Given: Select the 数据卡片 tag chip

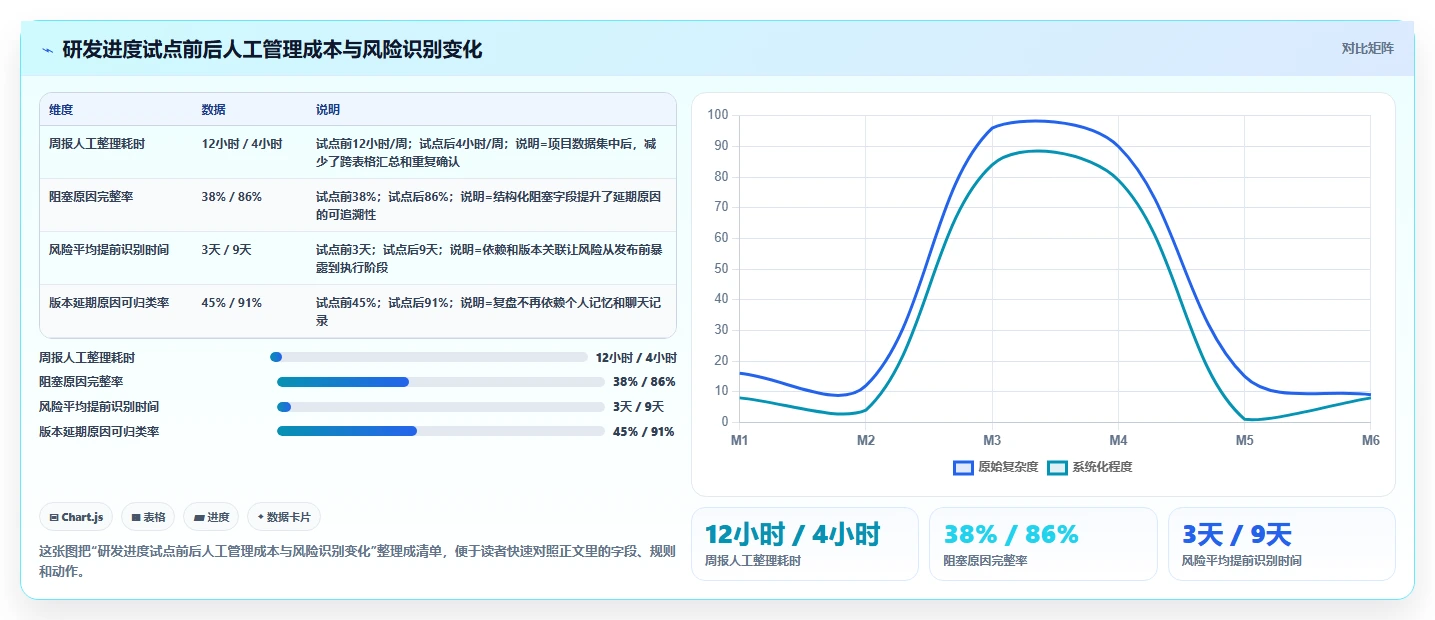Looking at the screenshot, I should coord(284,517).
